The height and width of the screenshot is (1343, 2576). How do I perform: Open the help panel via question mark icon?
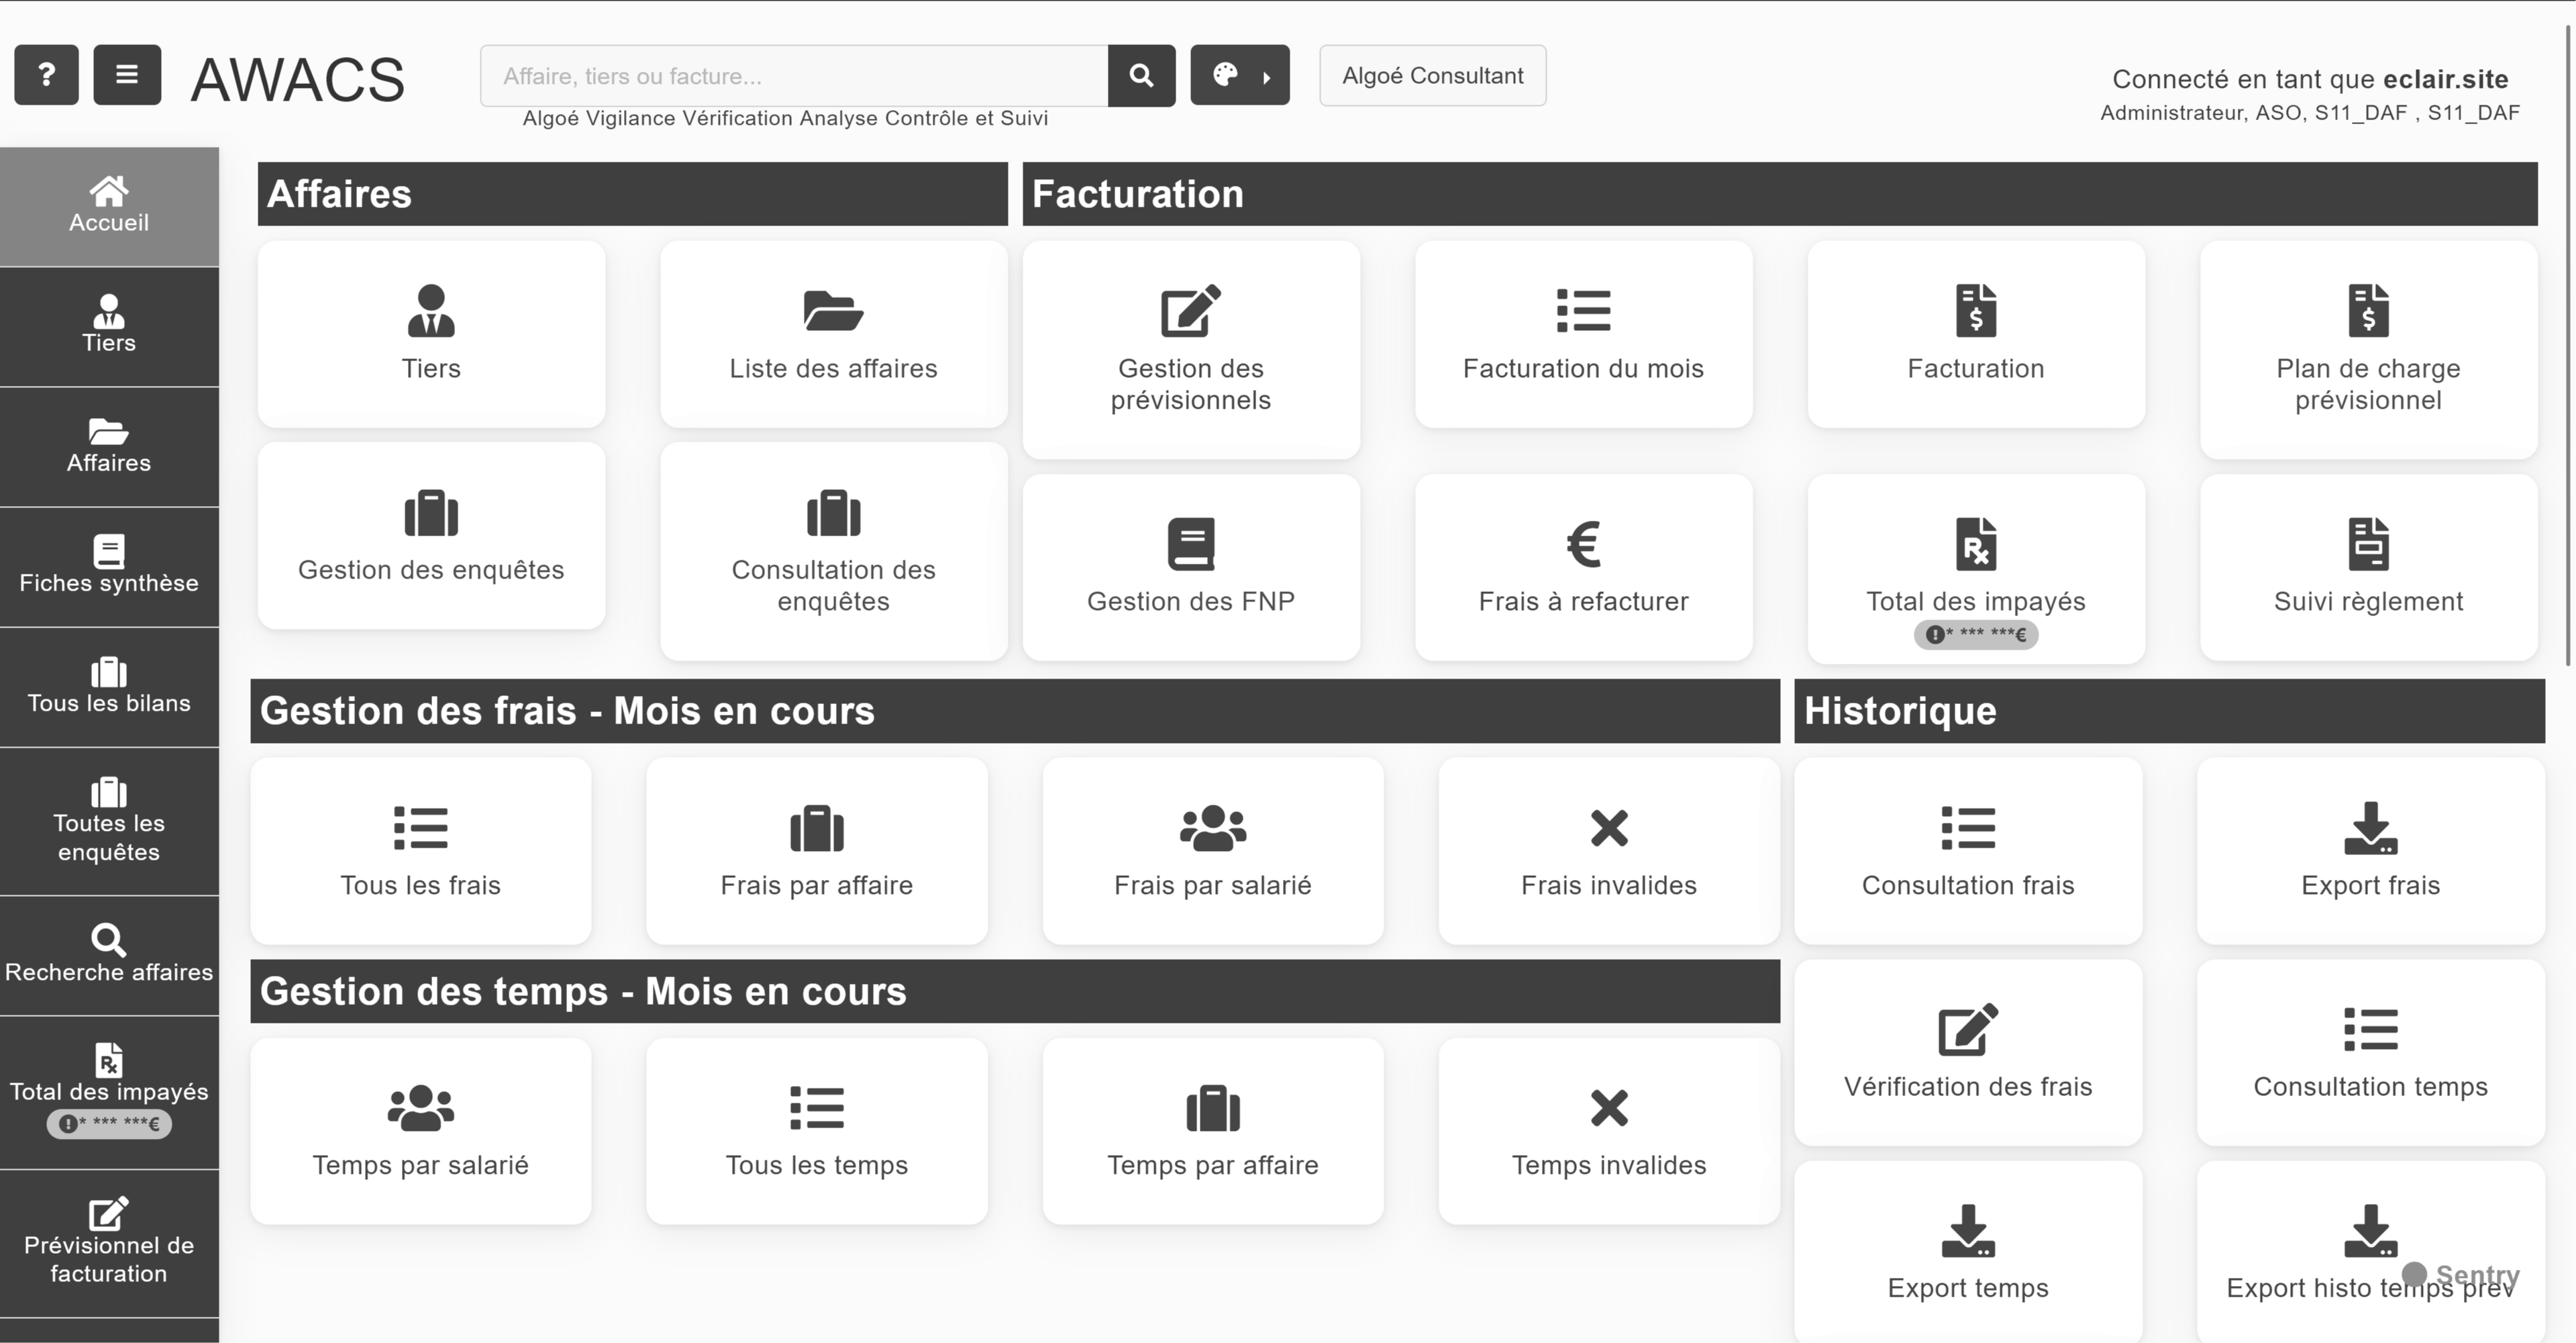[46, 75]
